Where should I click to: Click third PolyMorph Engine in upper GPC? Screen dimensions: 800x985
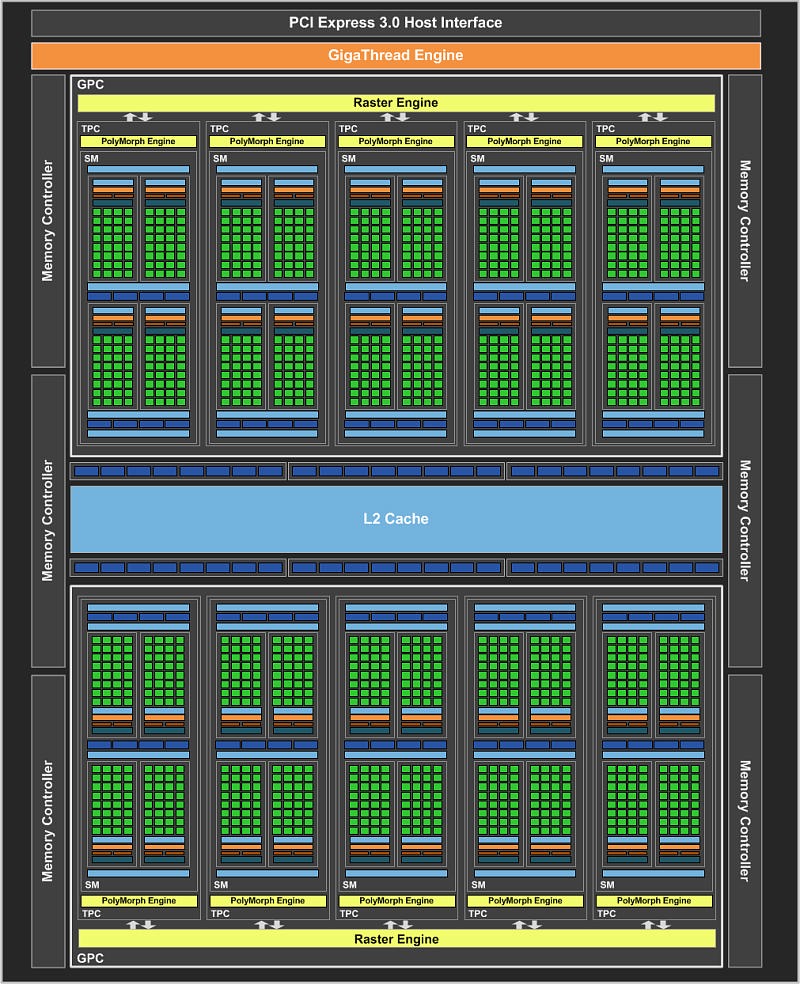(396, 141)
